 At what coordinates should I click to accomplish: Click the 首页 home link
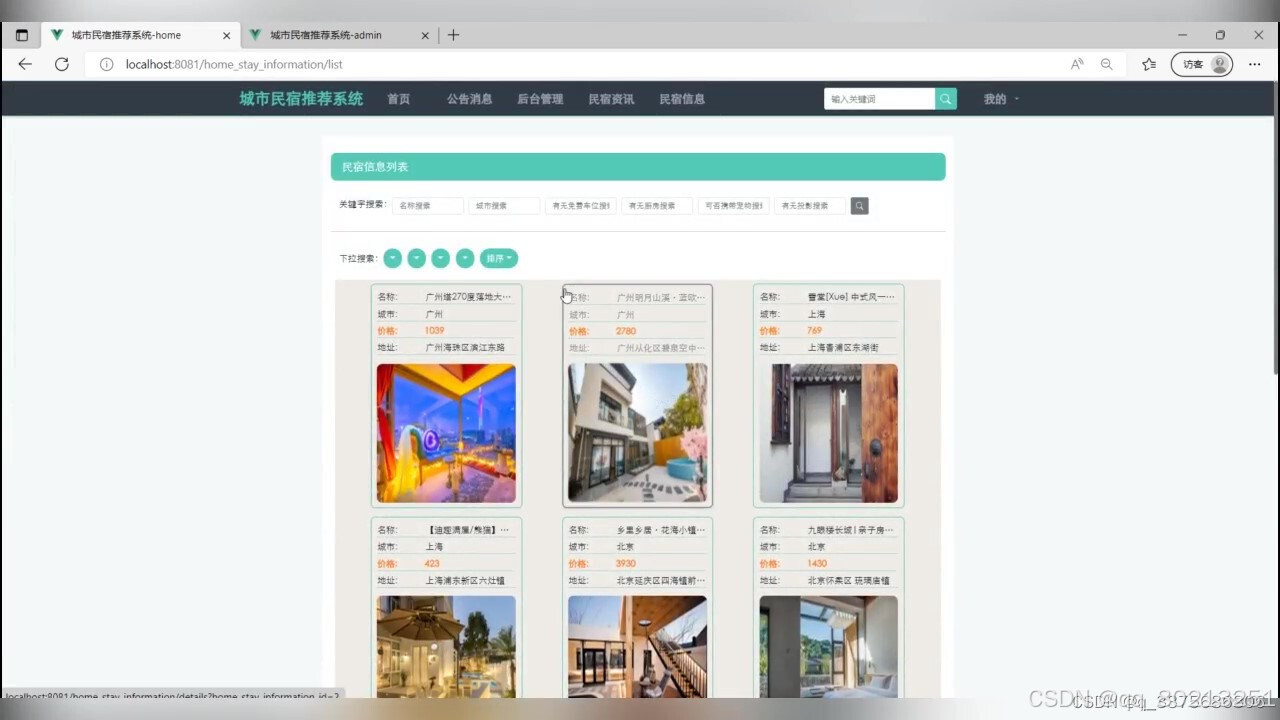pos(397,98)
